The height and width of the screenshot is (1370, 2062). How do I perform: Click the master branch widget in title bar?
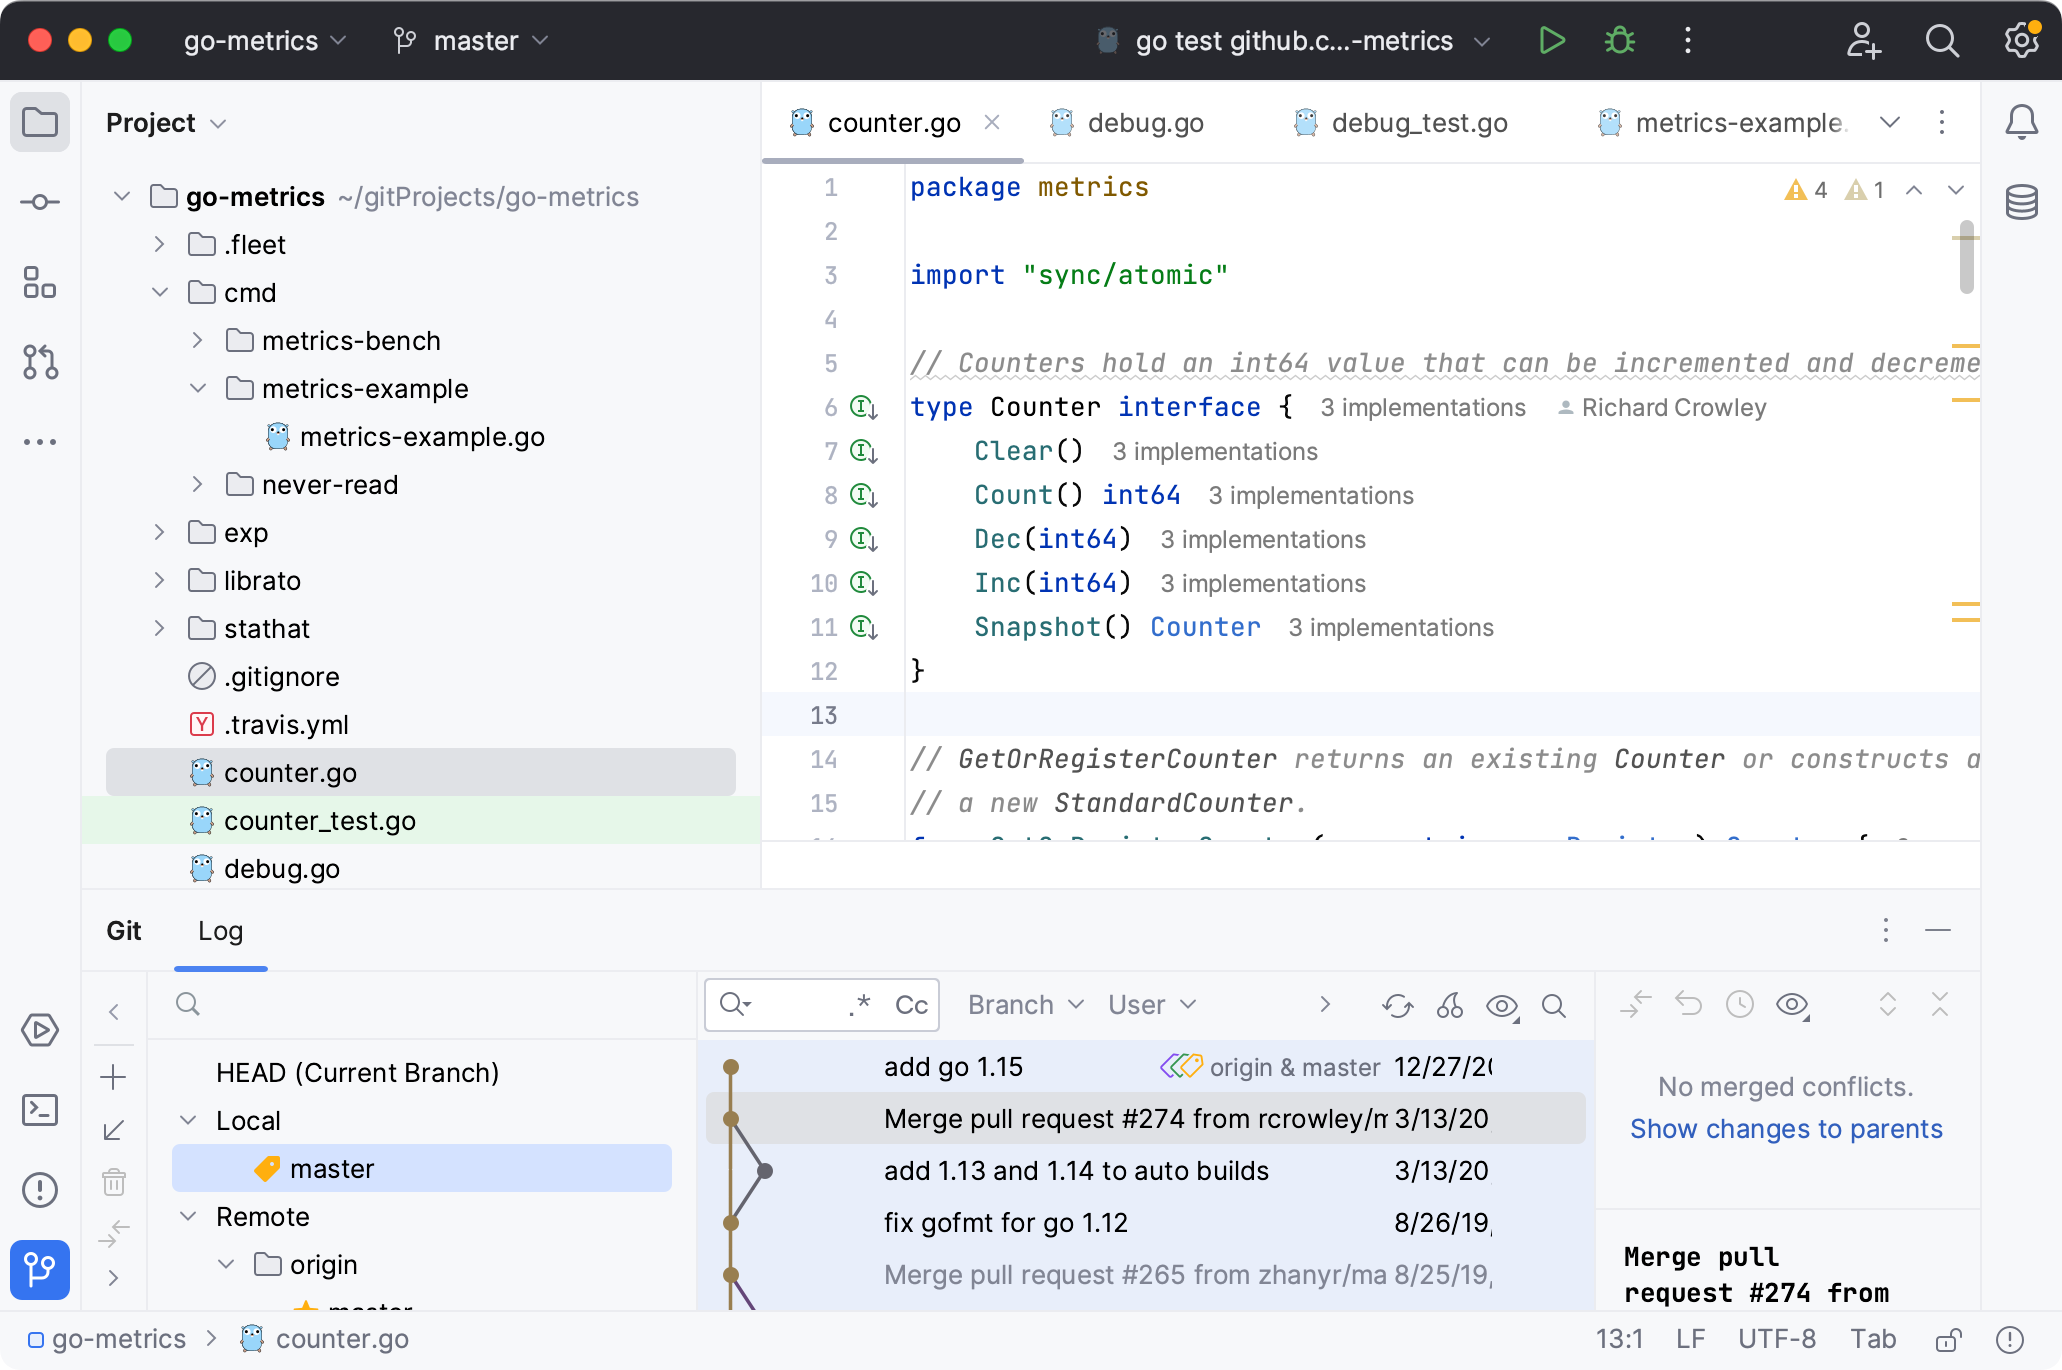tap(475, 41)
